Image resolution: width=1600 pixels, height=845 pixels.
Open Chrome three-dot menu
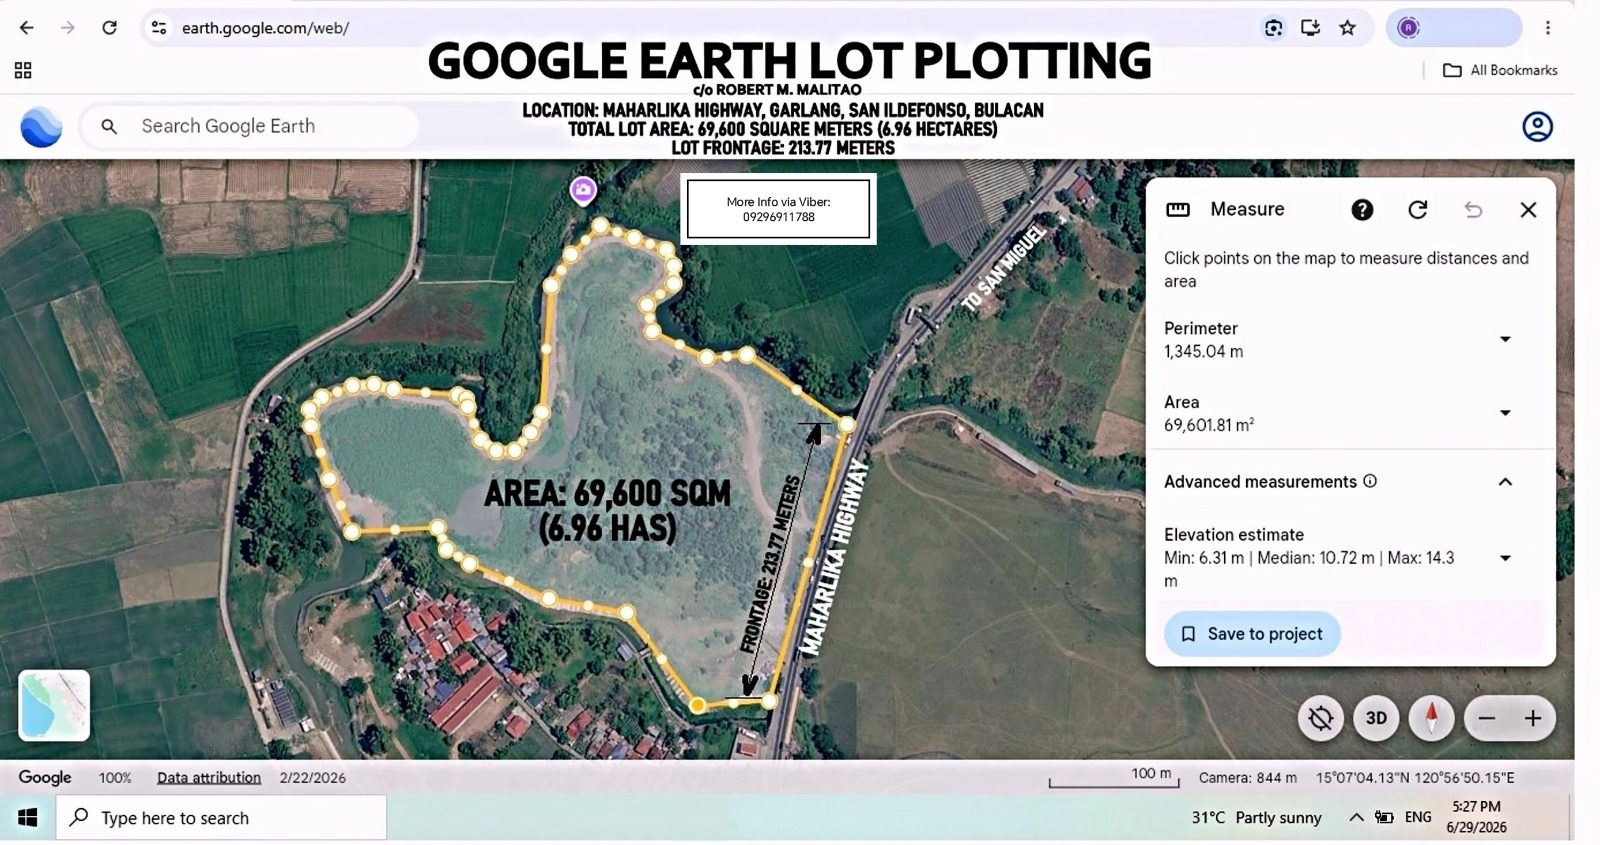tap(1548, 28)
